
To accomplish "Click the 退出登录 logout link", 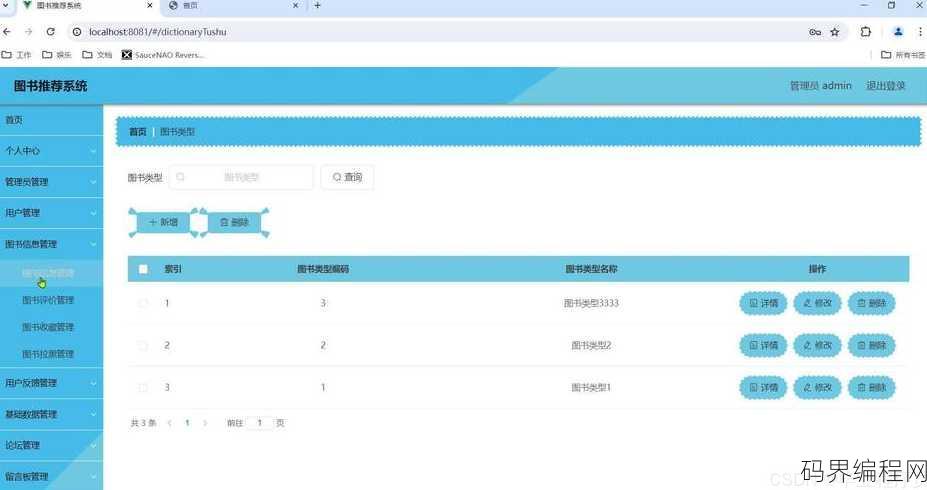I will [x=886, y=86].
